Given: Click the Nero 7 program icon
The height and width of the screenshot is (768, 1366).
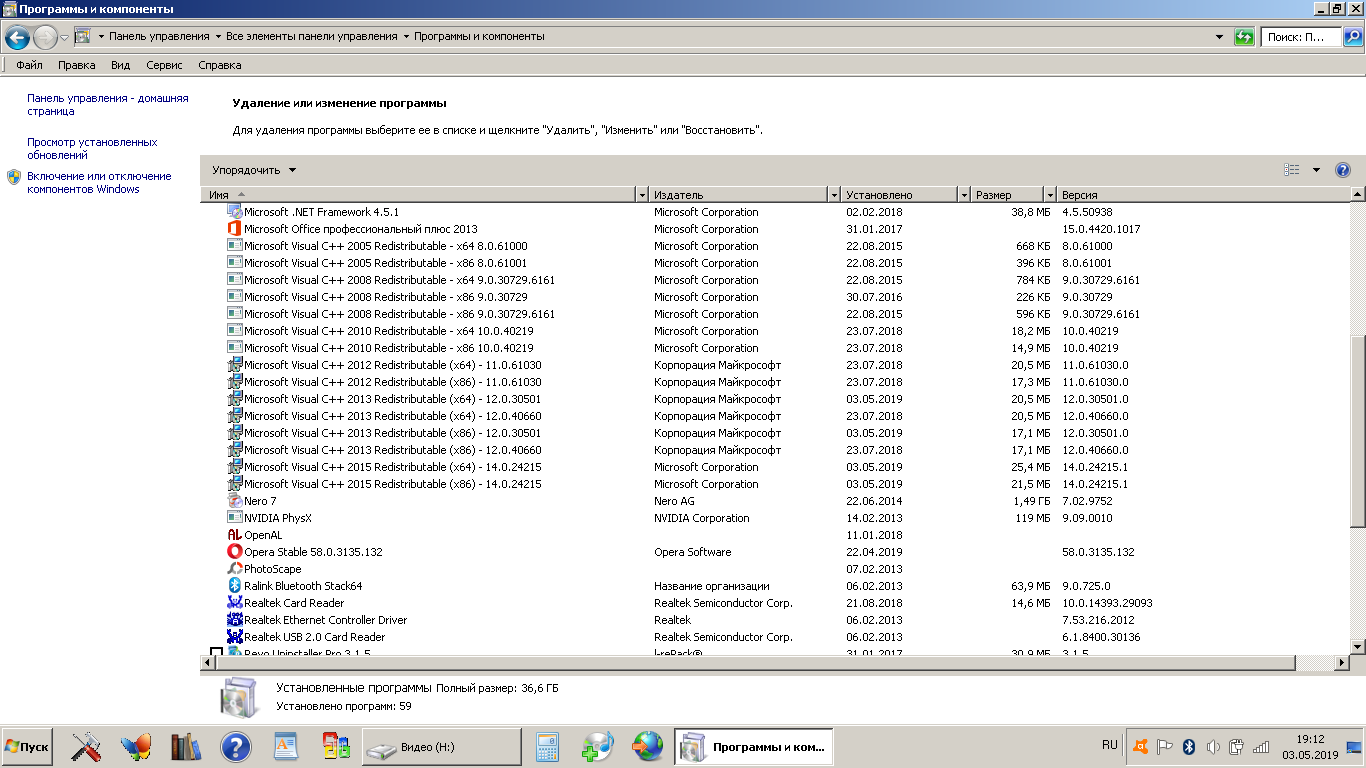Looking at the screenshot, I should [x=235, y=501].
